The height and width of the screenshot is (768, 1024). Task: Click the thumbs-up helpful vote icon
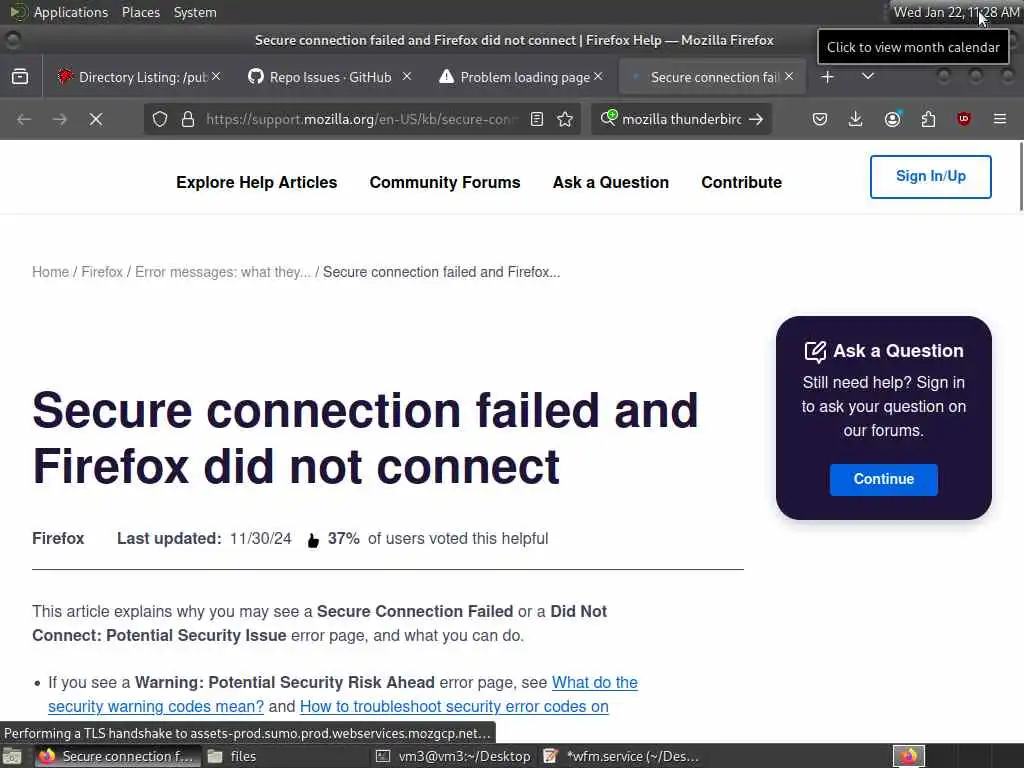(313, 540)
